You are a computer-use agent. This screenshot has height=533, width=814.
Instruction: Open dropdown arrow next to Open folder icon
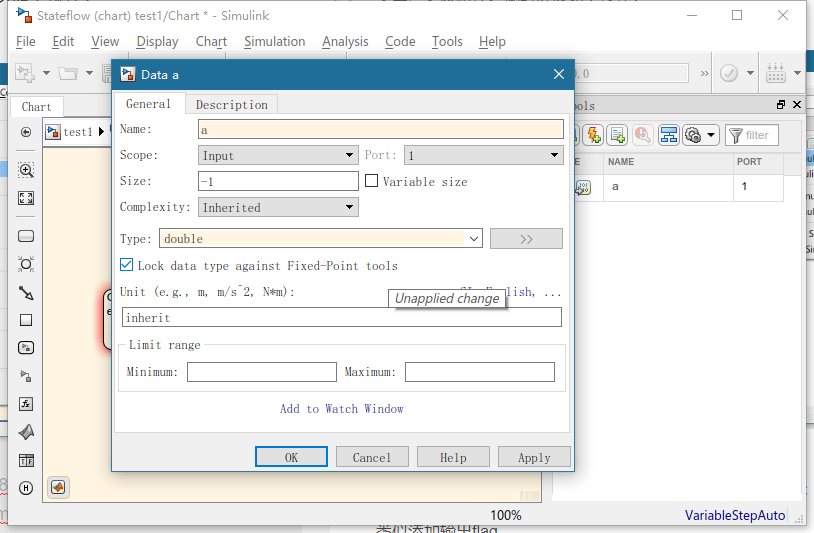point(89,73)
